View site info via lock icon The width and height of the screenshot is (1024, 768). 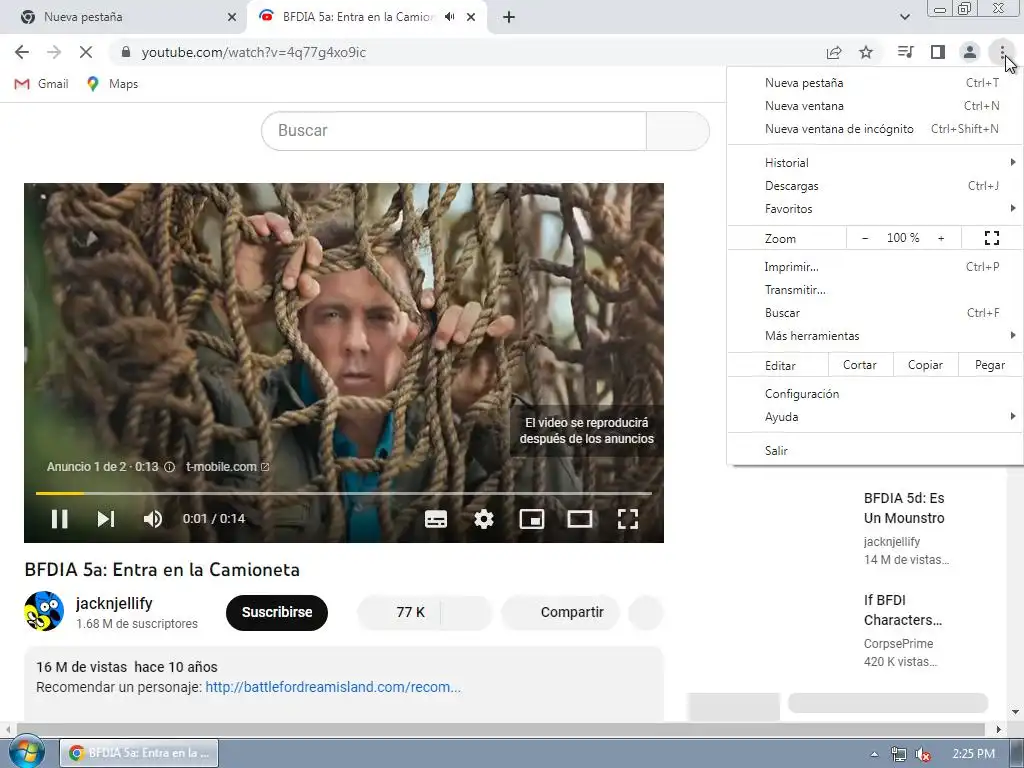point(127,52)
